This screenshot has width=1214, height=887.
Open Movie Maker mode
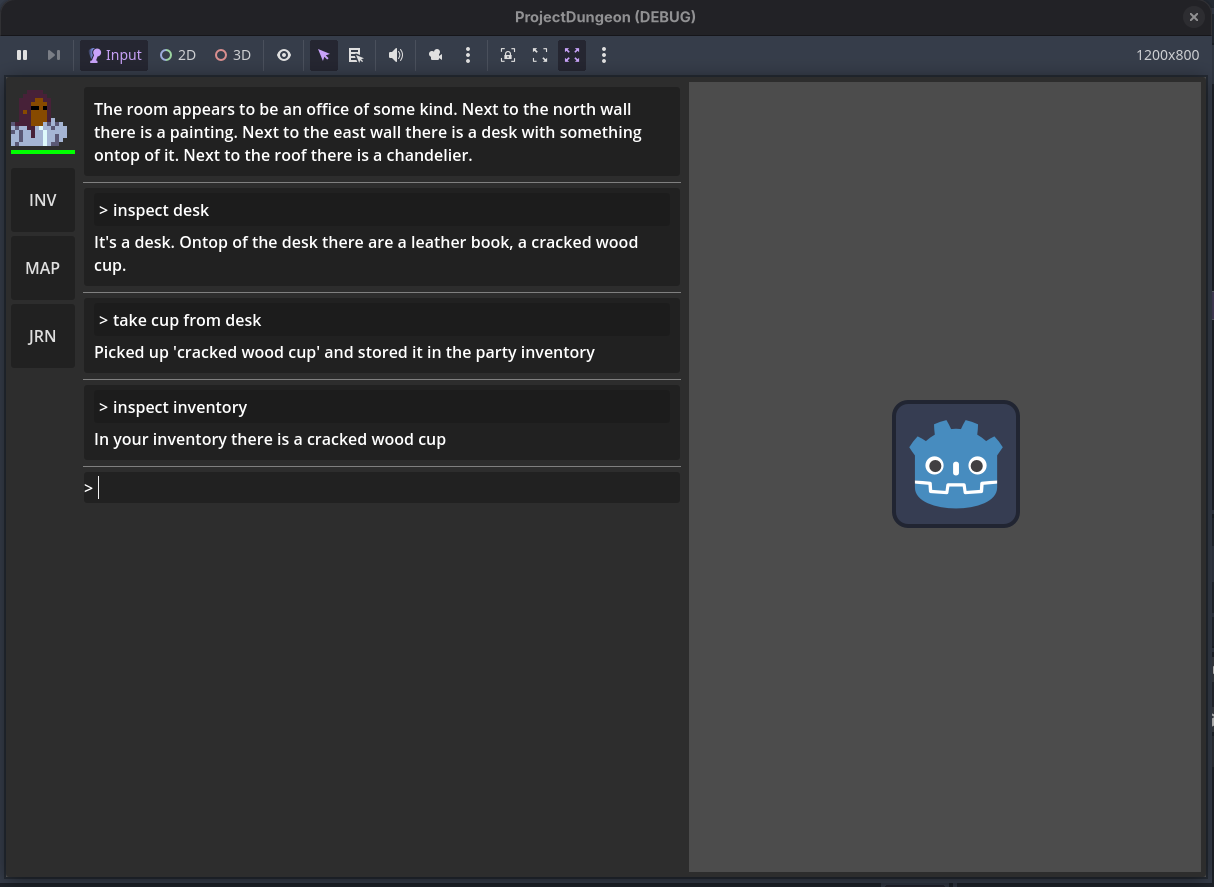click(x=435, y=55)
